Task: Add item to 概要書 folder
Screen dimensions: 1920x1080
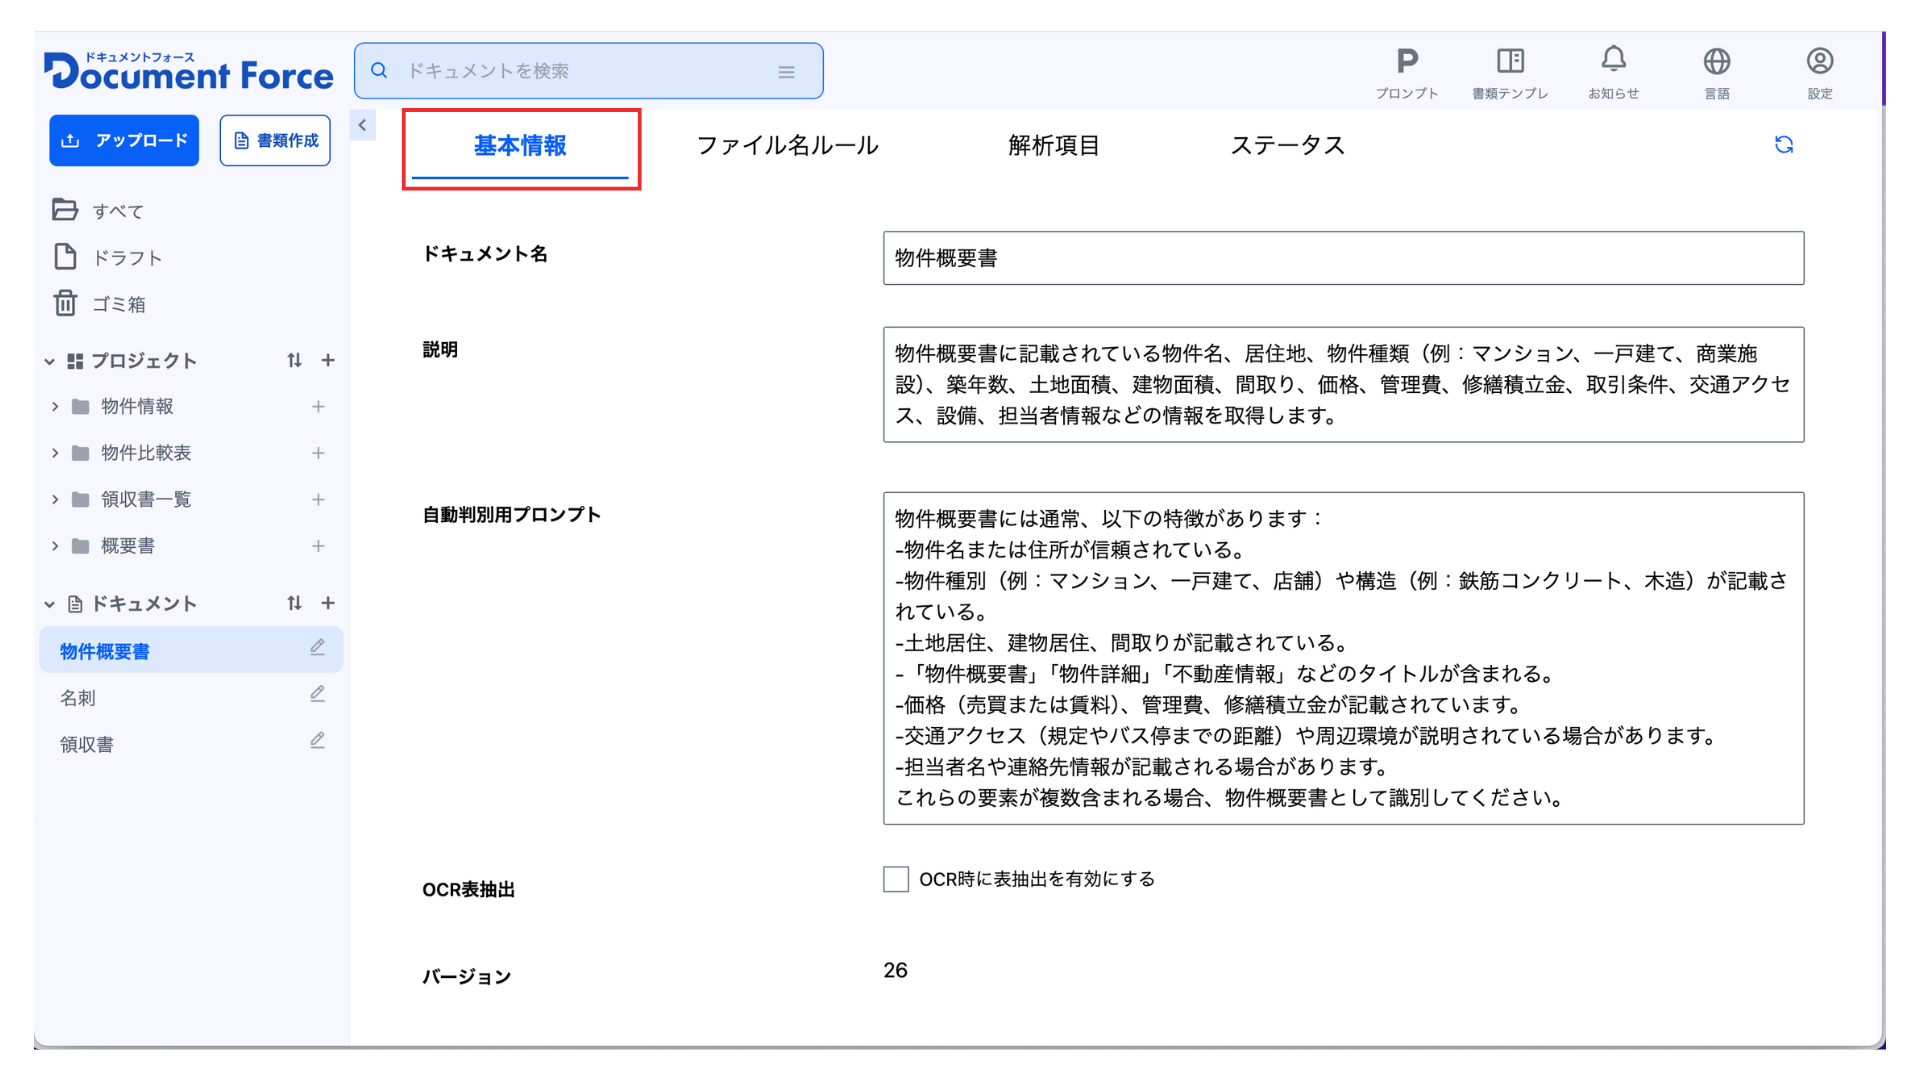Action: [318, 546]
